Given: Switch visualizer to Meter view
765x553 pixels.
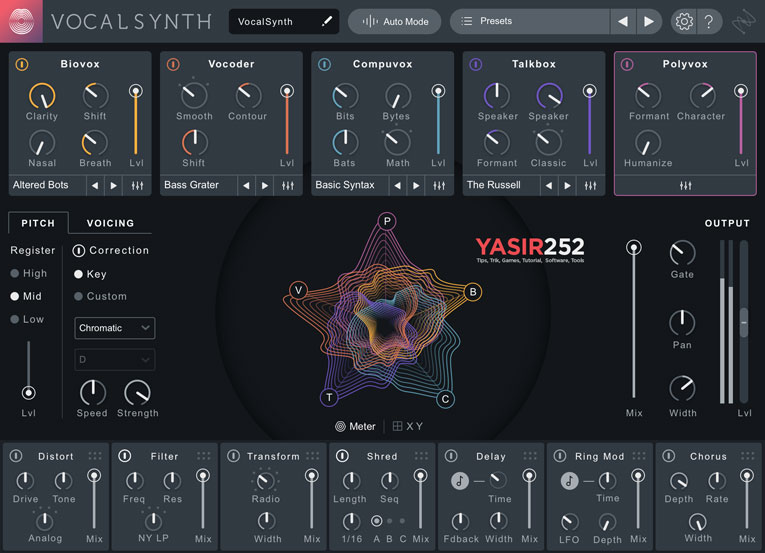Looking at the screenshot, I should [356, 426].
